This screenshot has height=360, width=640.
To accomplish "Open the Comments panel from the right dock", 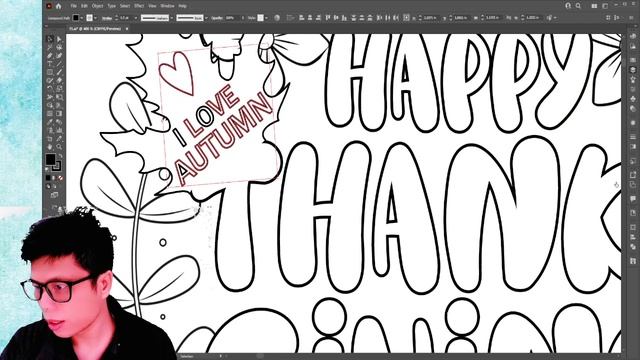I will point(633,199).
